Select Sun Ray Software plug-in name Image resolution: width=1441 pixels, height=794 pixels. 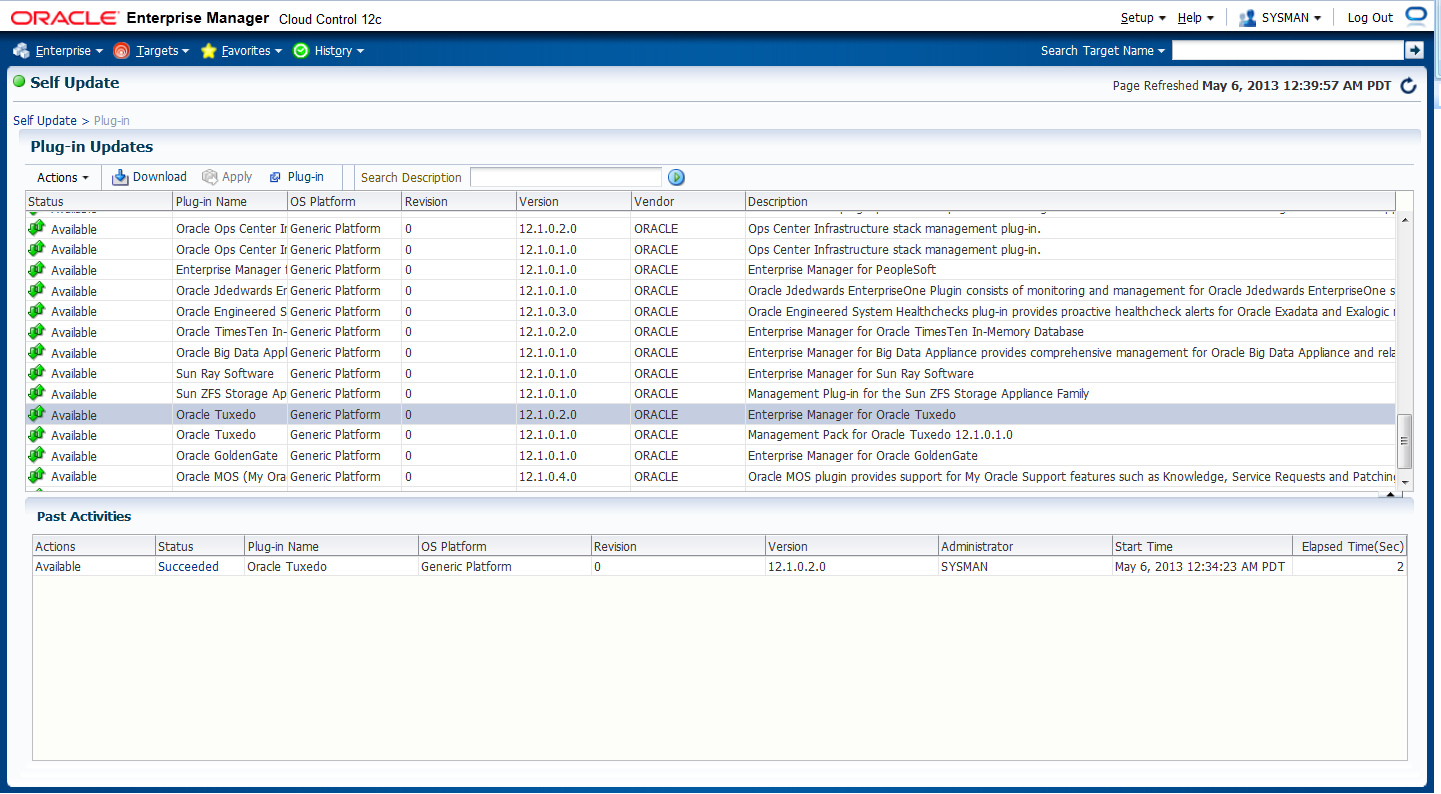click(225, 374)
